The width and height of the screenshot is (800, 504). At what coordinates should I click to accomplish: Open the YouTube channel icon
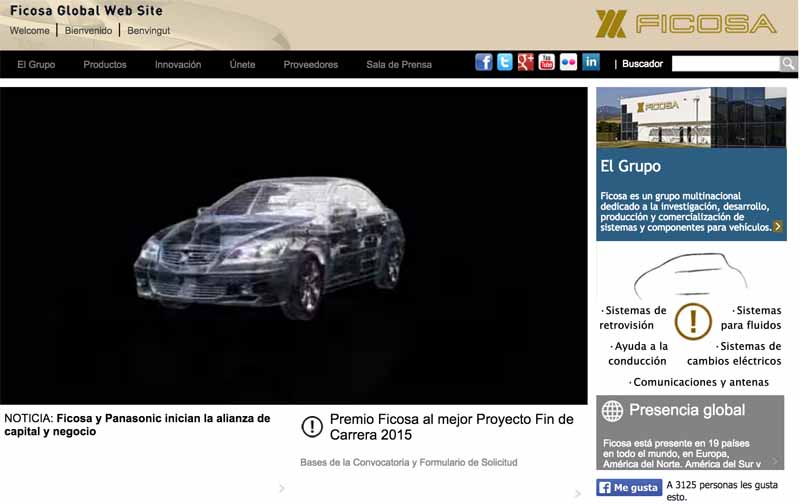coord(546,62)
